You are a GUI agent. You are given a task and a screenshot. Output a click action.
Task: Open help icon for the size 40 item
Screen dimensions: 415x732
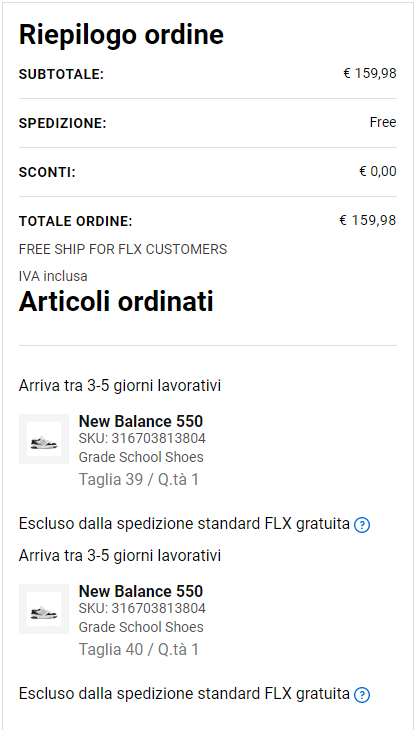click(362, 696)
